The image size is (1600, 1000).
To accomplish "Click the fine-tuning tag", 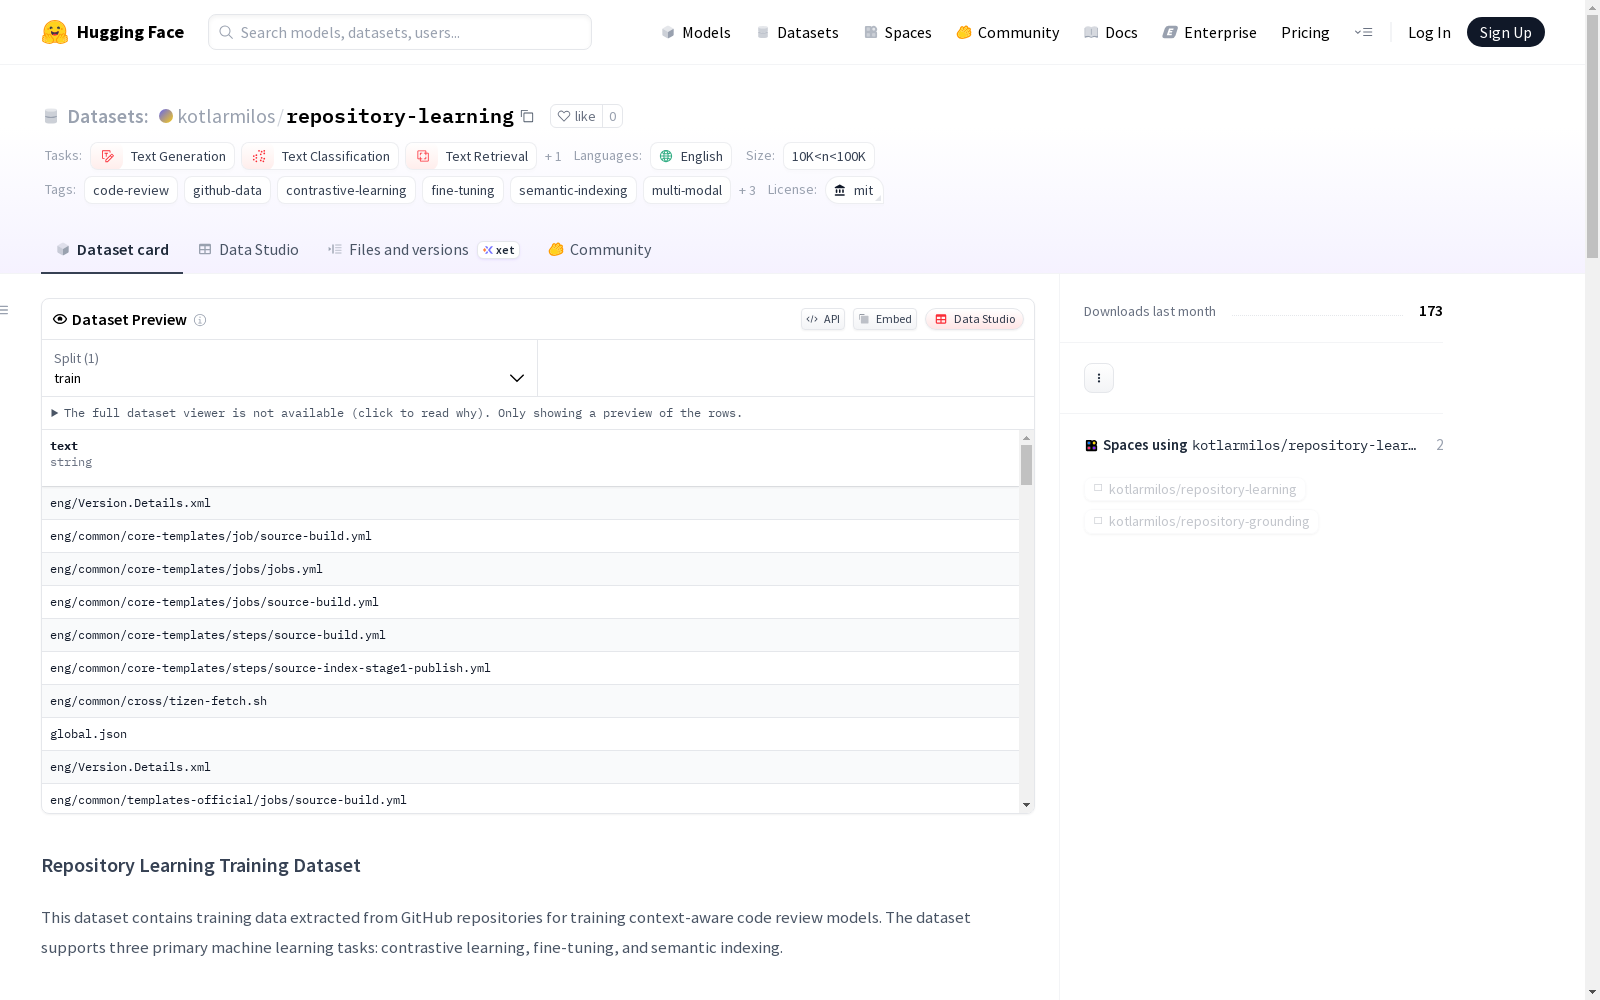I will (463, 190).
